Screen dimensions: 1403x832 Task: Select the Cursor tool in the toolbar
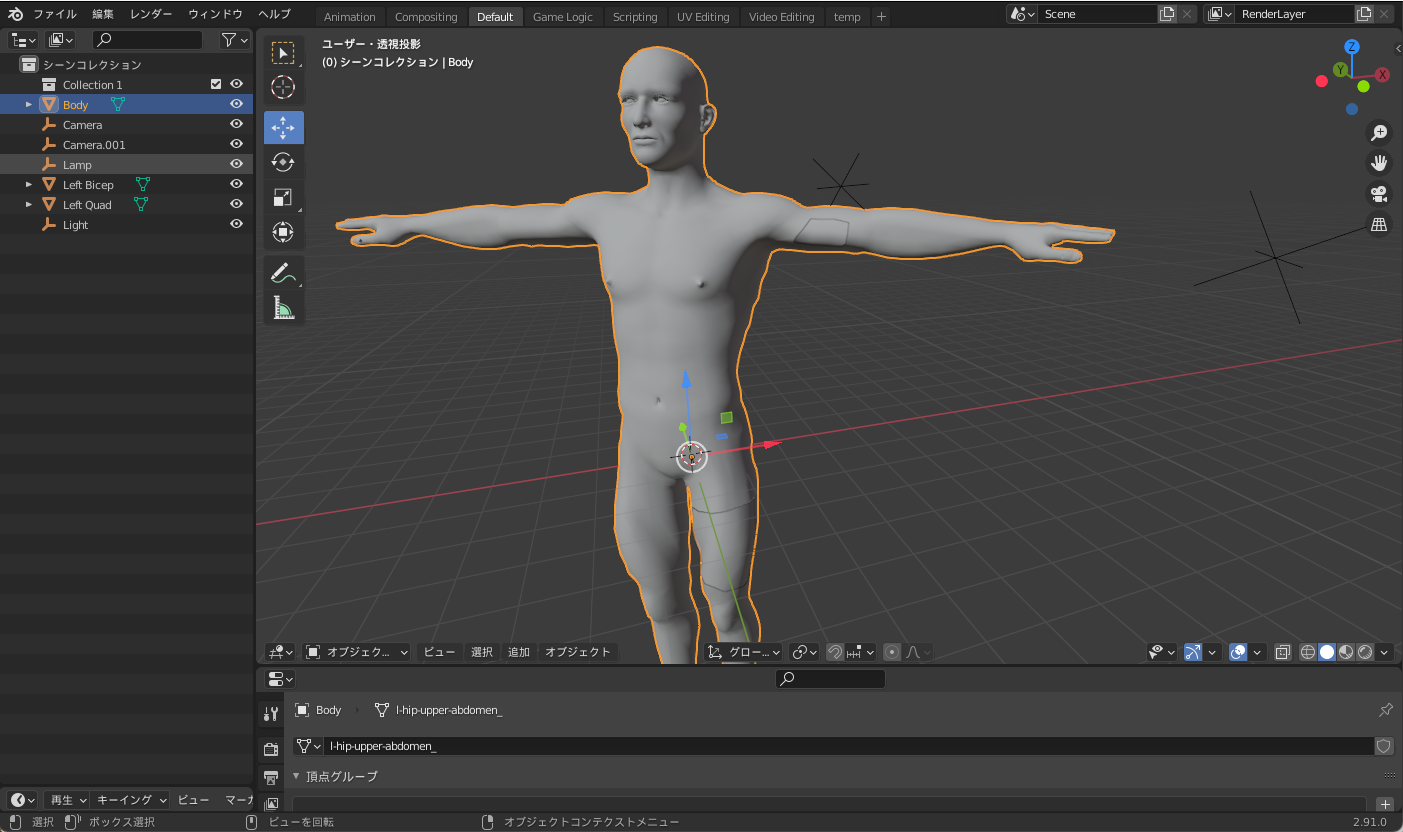pos(283,88)
